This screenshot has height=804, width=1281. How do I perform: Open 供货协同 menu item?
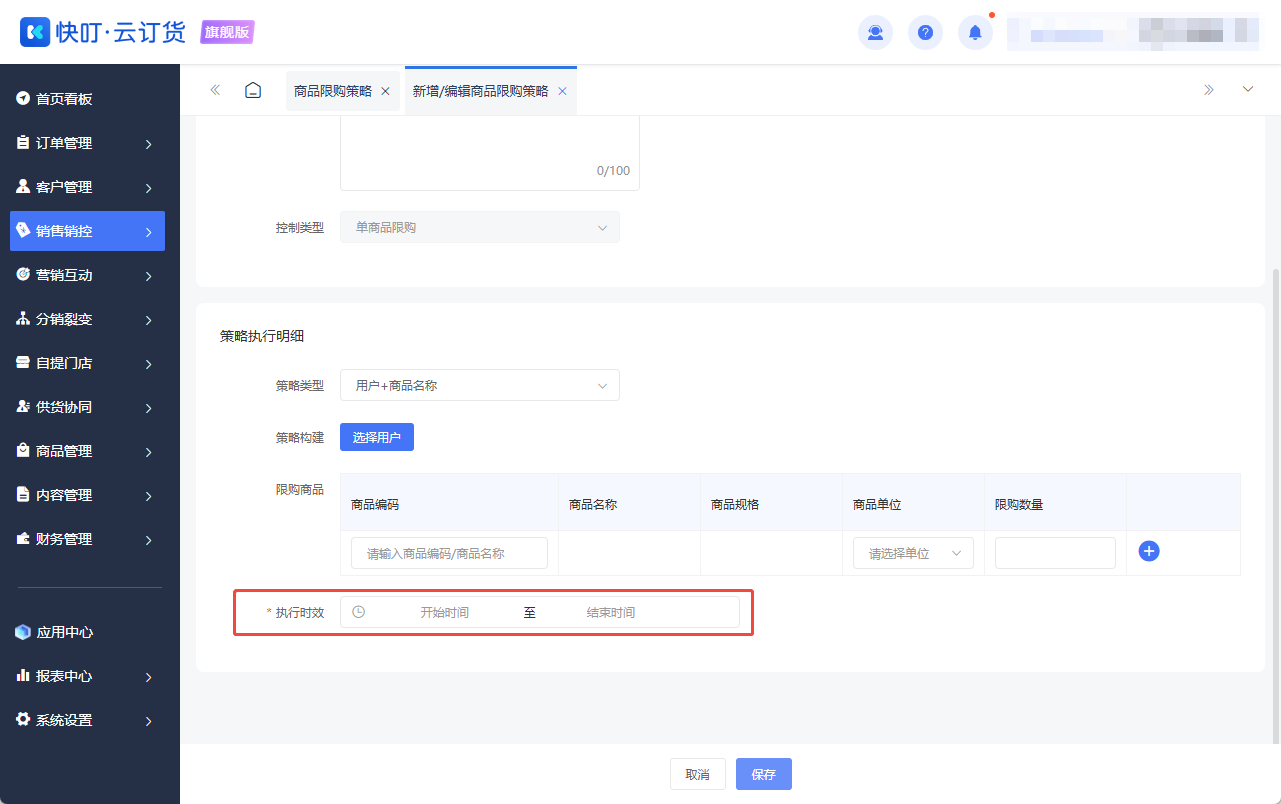tap(87, 407)
